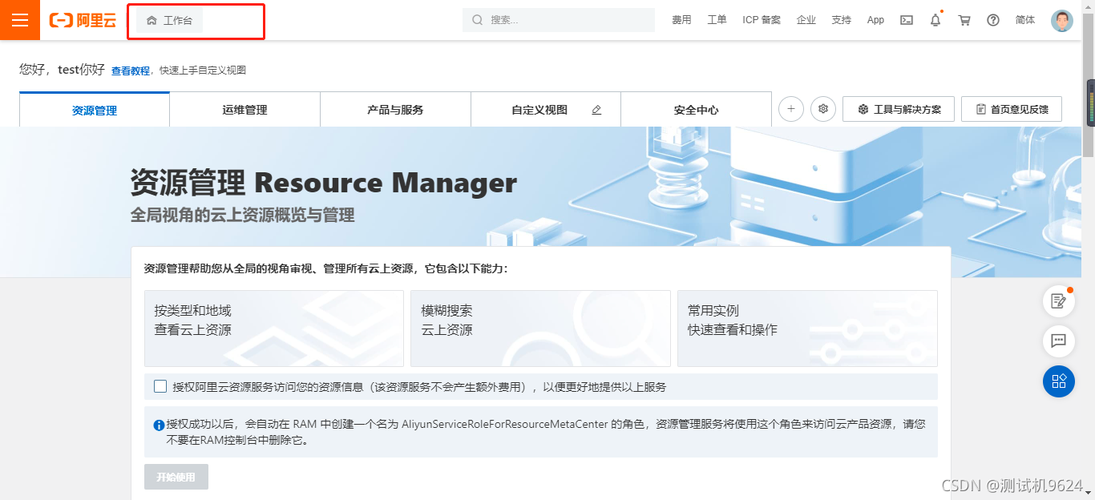Open the 企业 menu
This screenshot has width=1095, height=500.
806,20
